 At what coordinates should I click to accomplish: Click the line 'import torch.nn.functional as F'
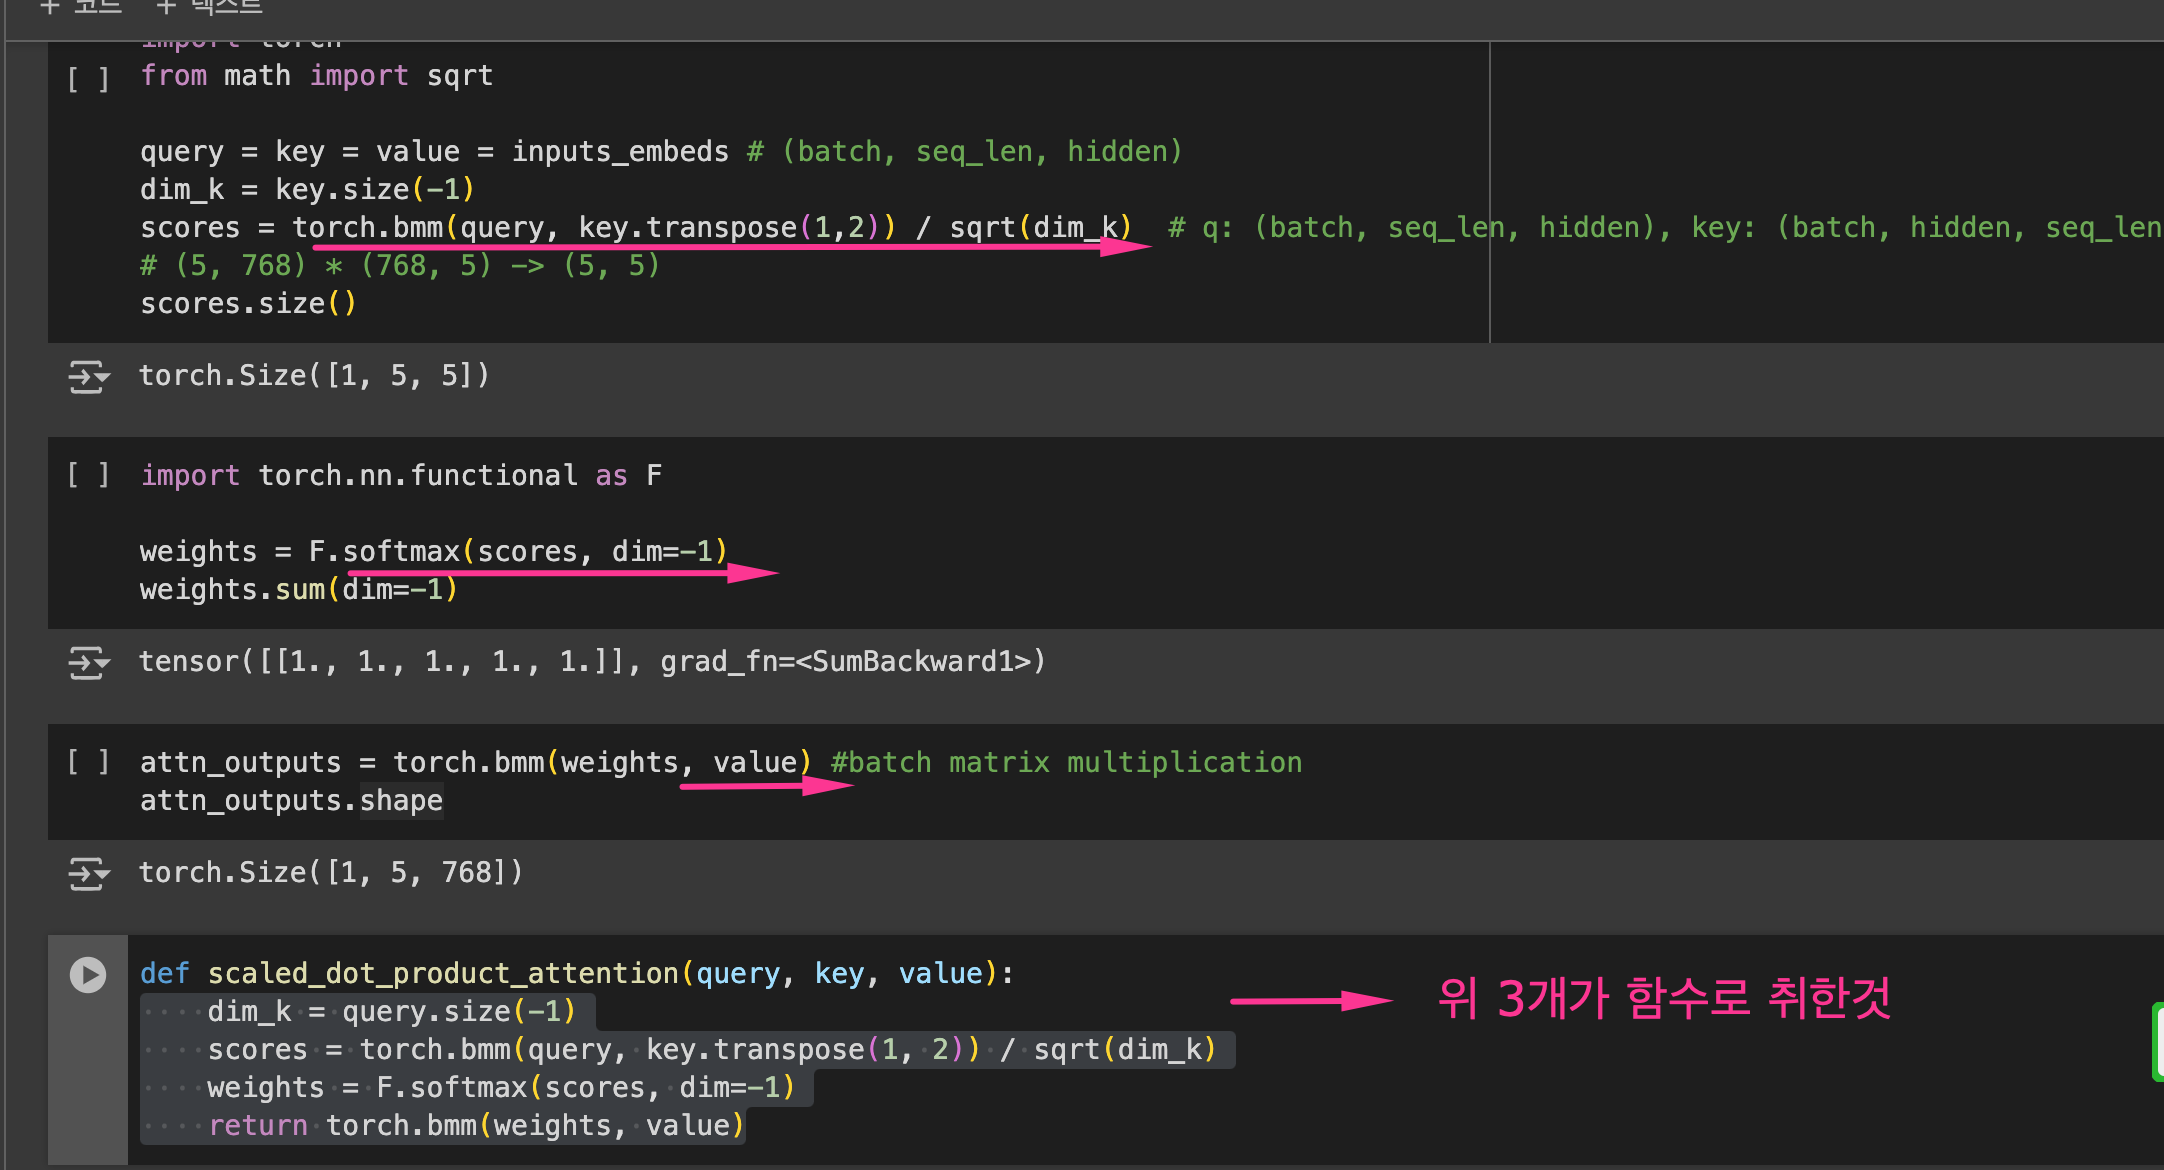pos(401,476)
